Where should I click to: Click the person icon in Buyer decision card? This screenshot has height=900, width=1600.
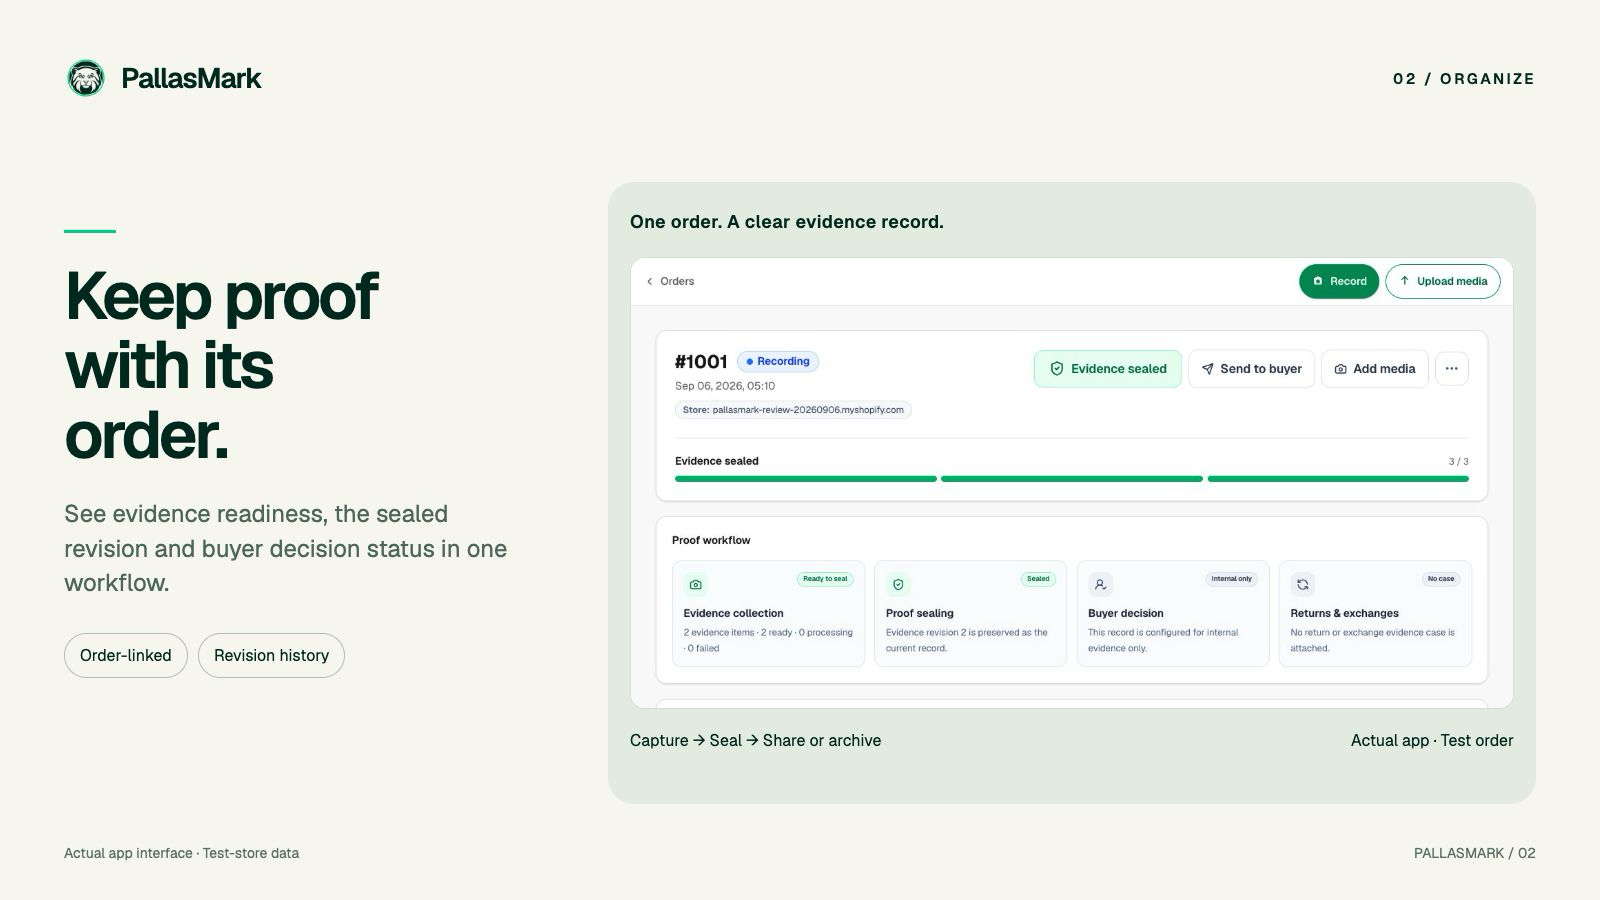pyautogui.click(x=1100, y=584)
